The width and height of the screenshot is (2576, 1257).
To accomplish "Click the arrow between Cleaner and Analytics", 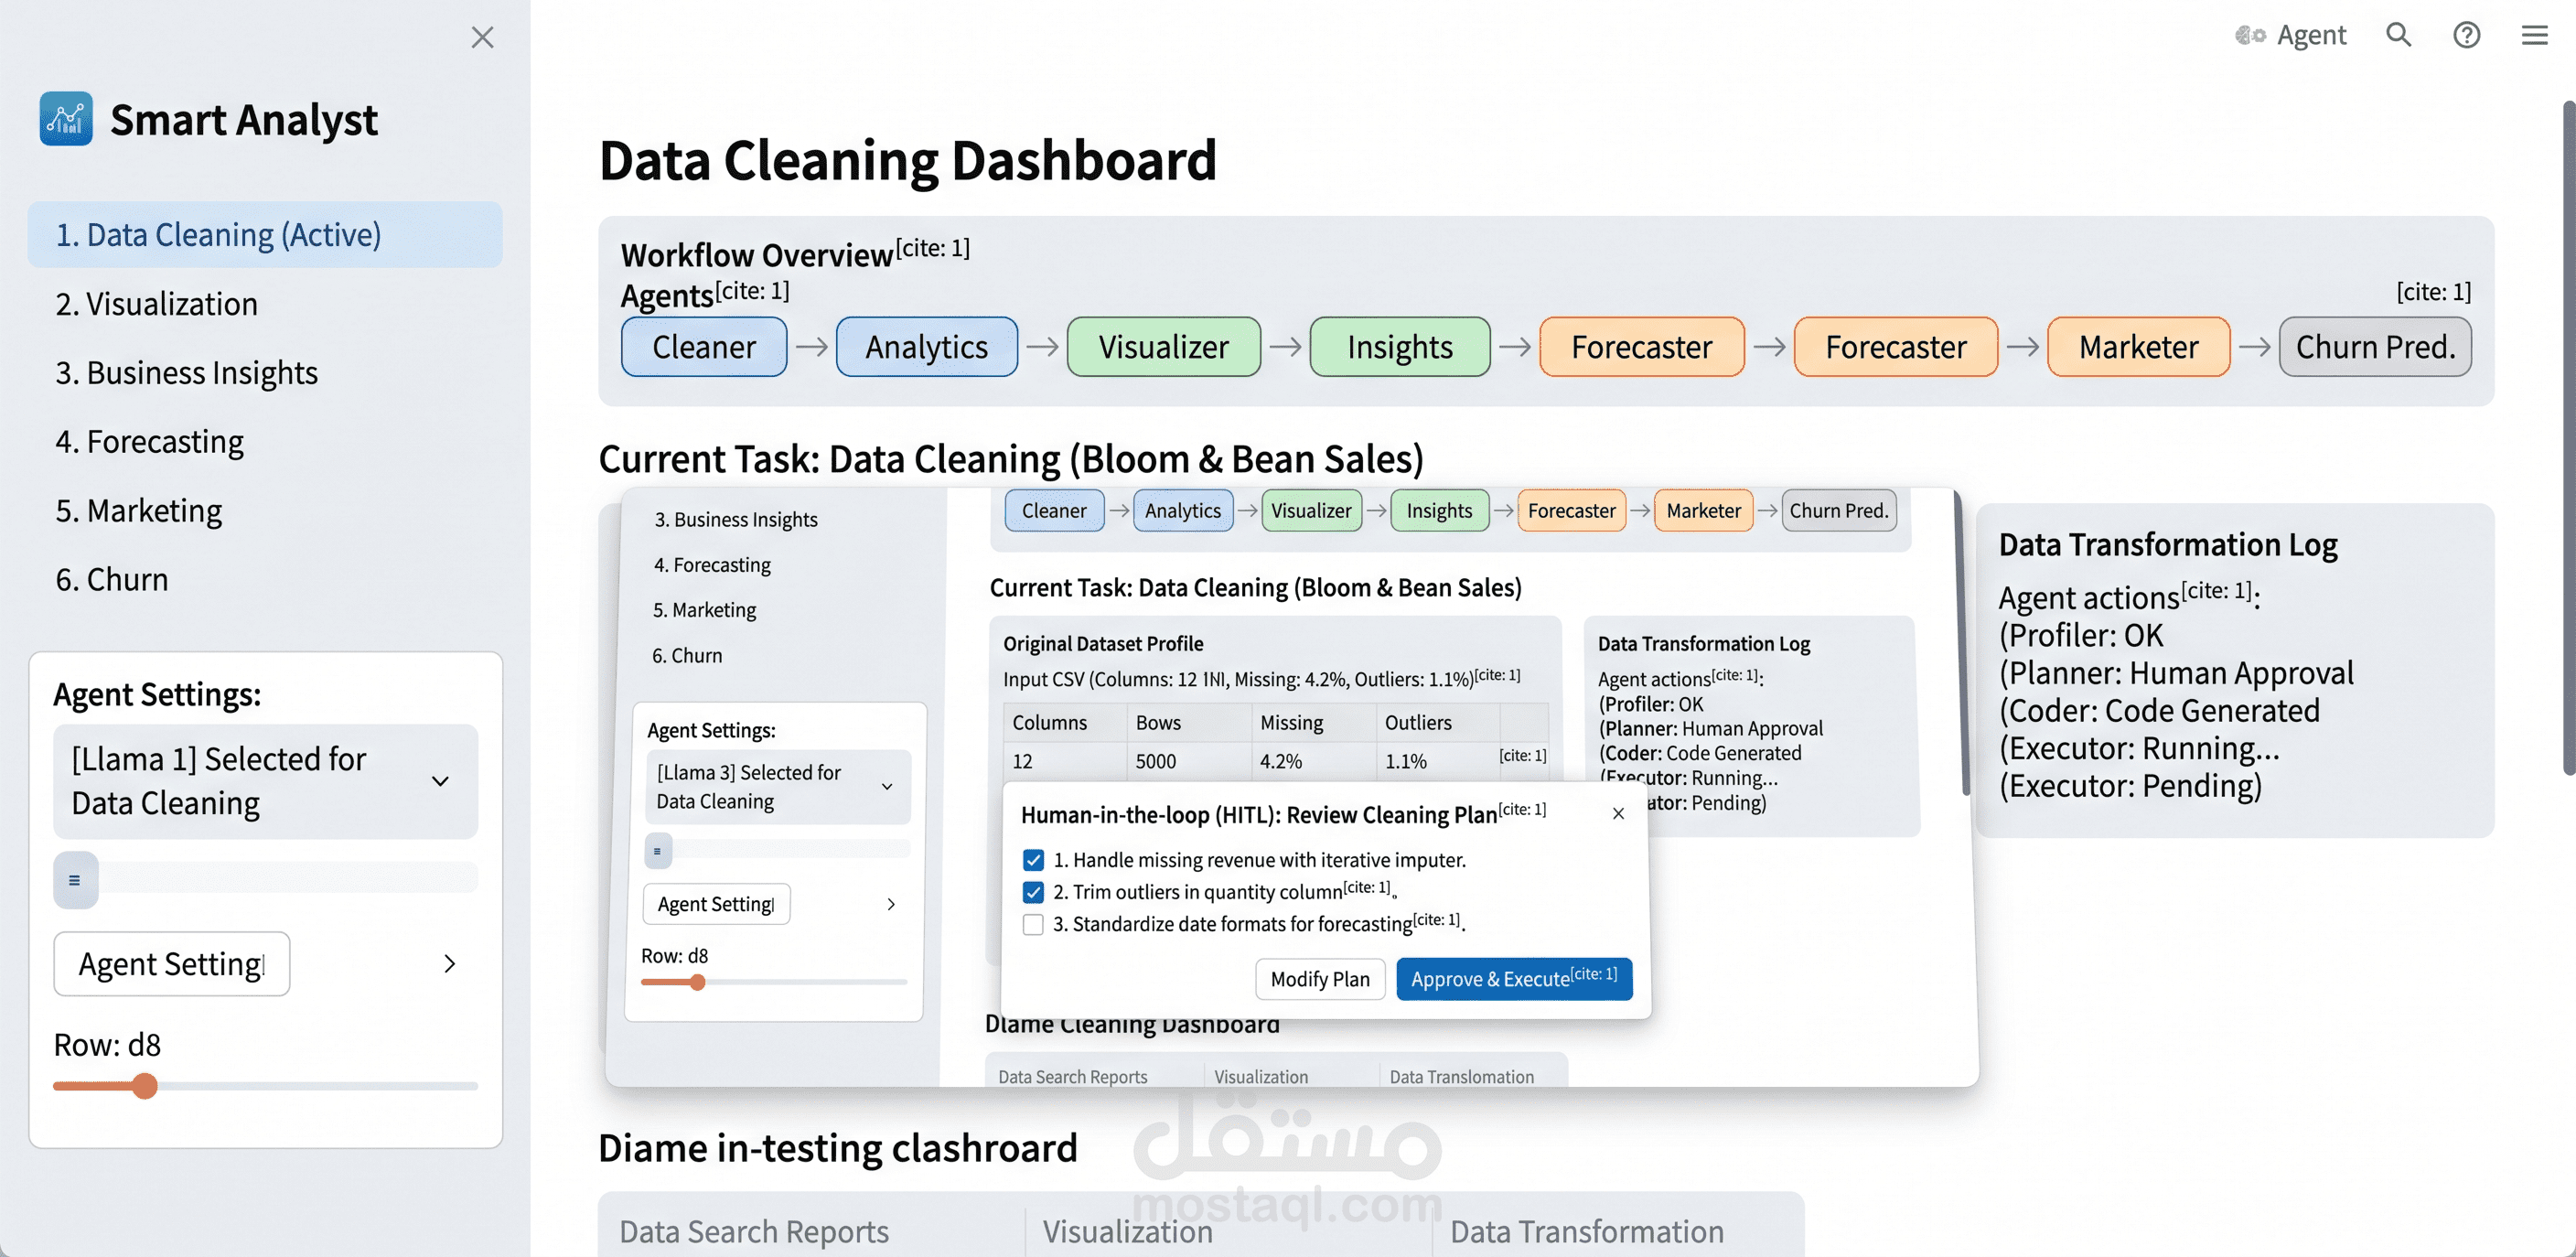I will point(811,347).
